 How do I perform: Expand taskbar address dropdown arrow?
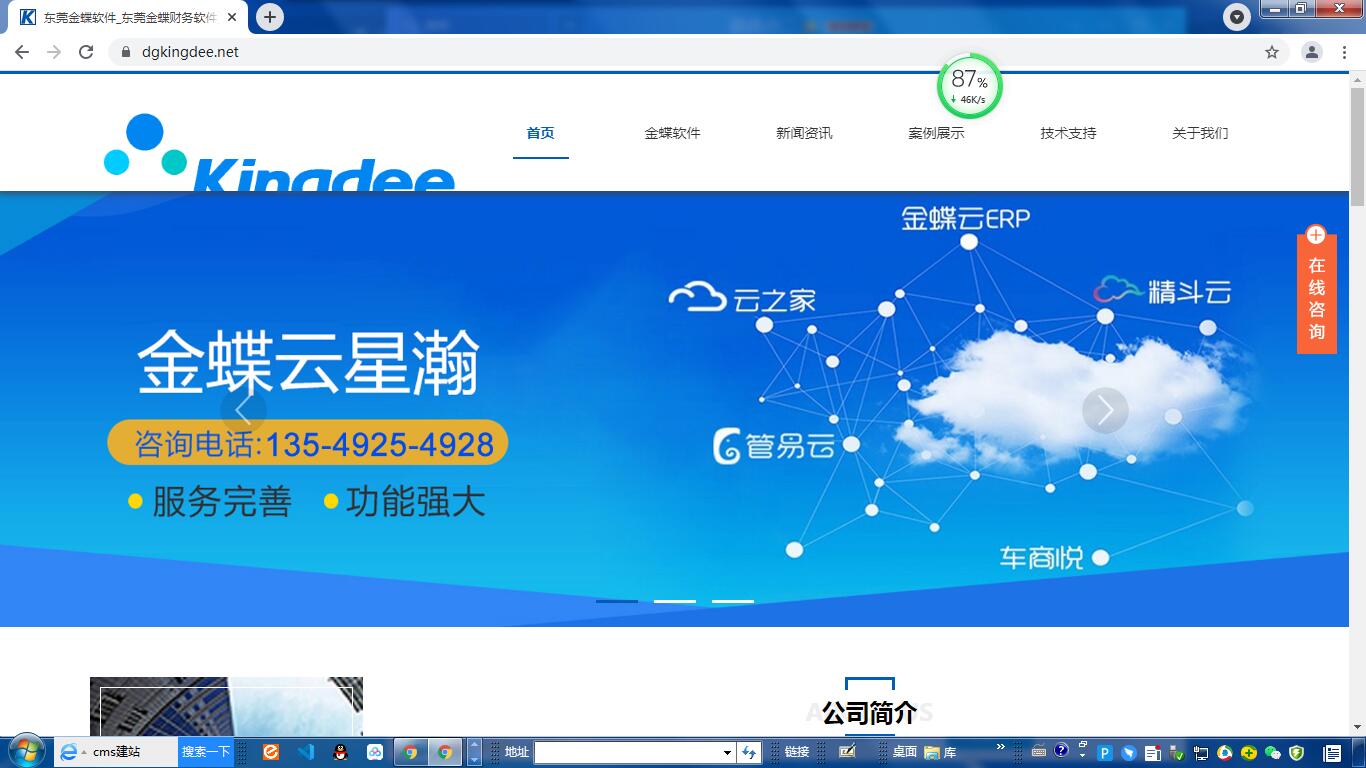tap(728, 752)
